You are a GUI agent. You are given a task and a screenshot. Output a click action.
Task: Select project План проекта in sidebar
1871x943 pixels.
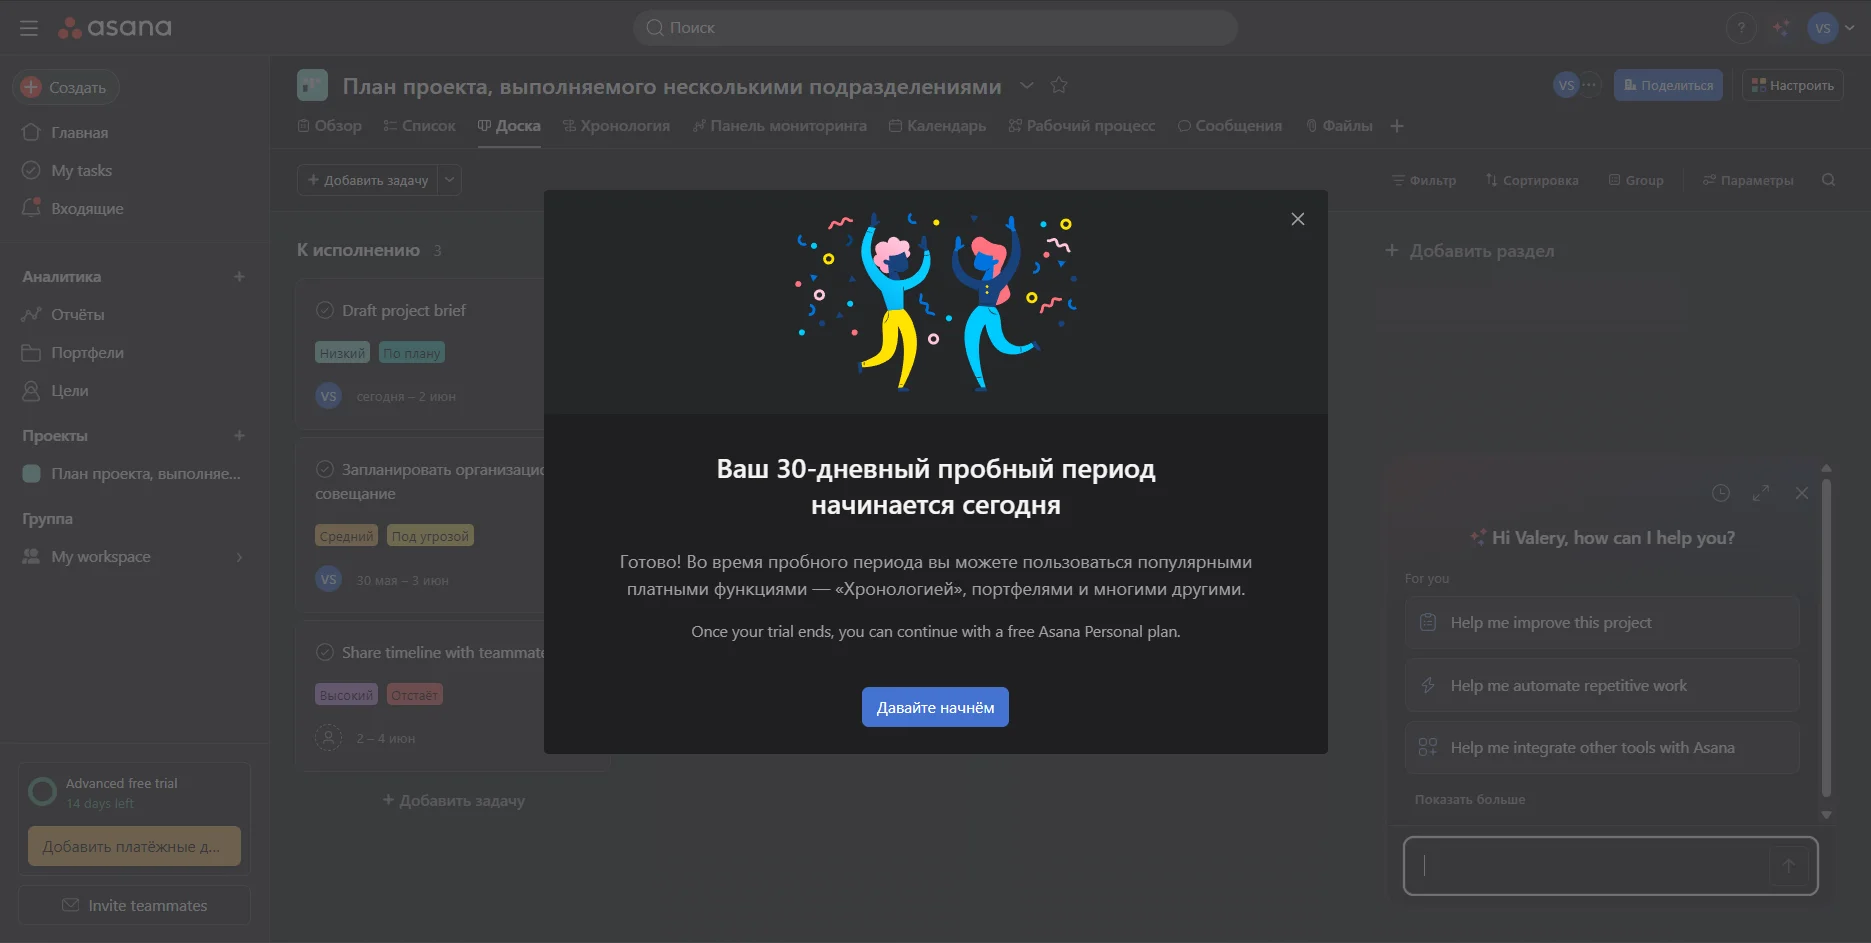(x=134, y=473)
